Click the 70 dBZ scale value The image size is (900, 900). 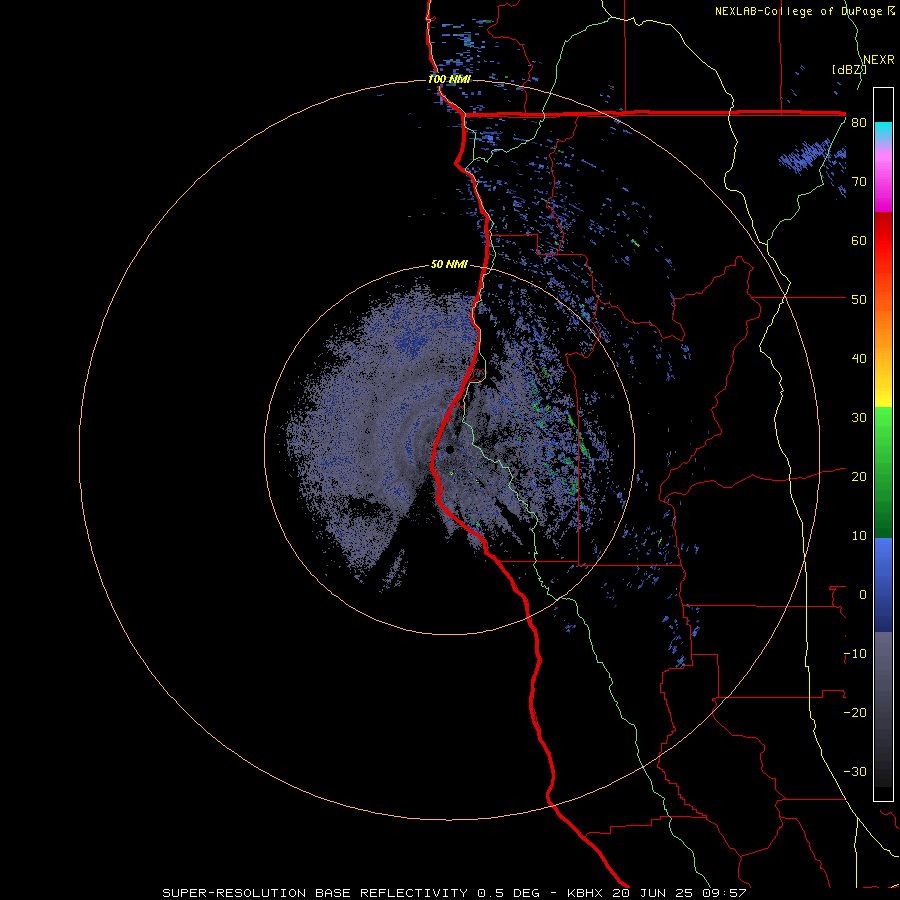click(859, 182)
